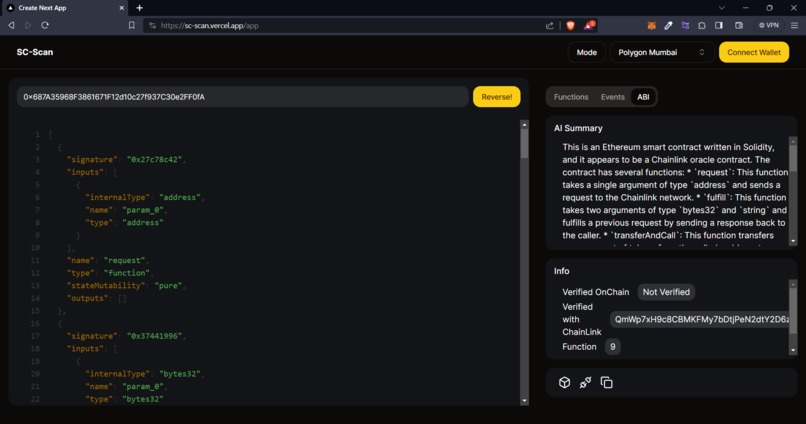Click the cube icon in bottom panel

pos(564,382)
